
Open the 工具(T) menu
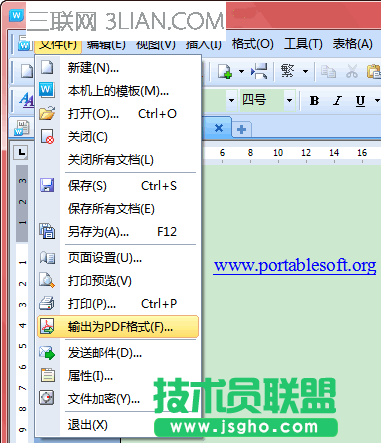pos(303,44)
